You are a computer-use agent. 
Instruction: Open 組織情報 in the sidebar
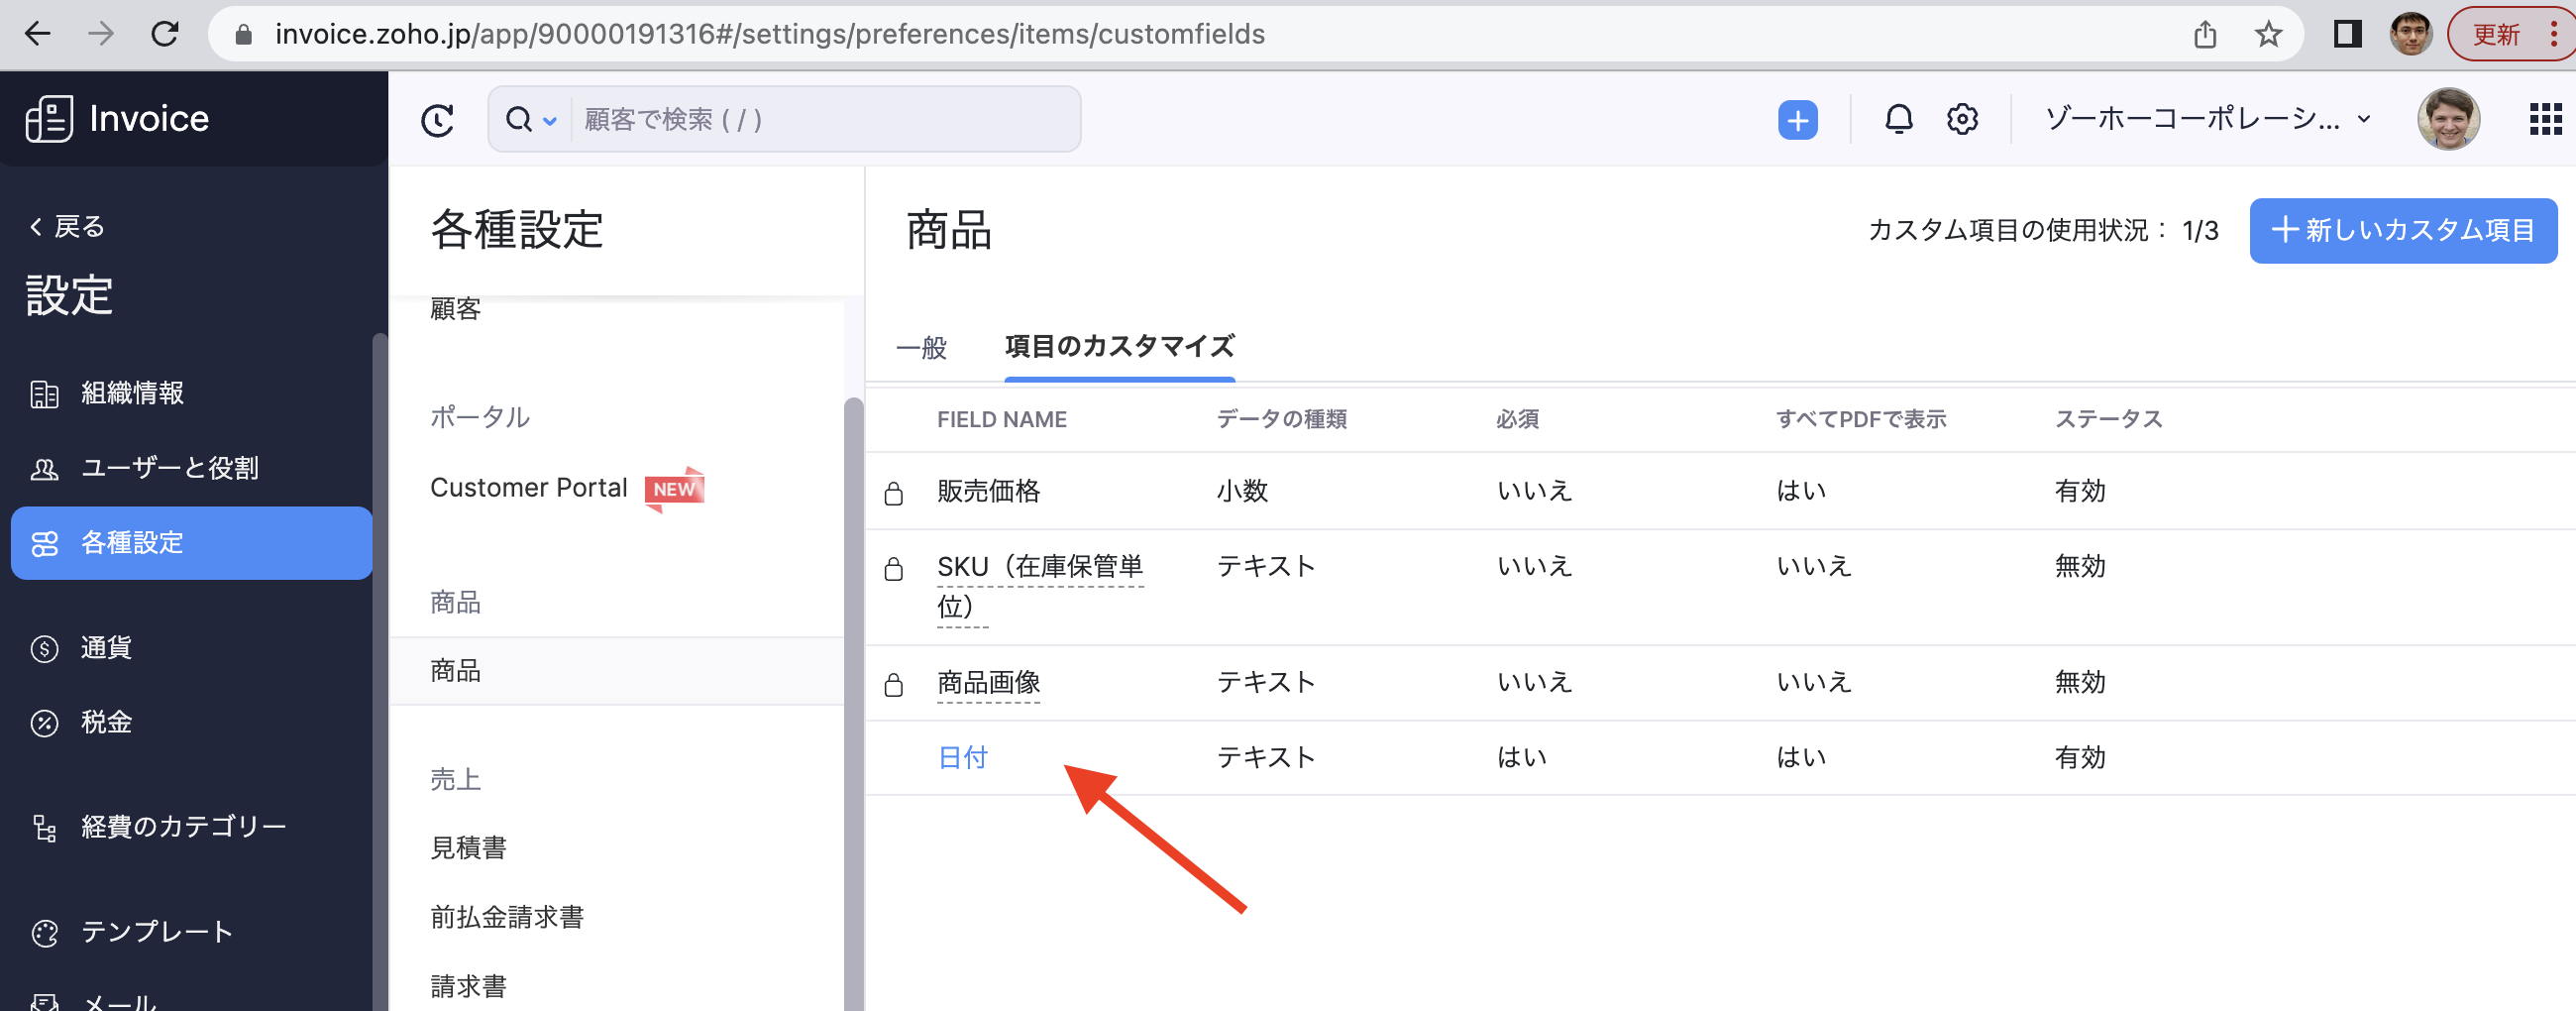[132, 393]
